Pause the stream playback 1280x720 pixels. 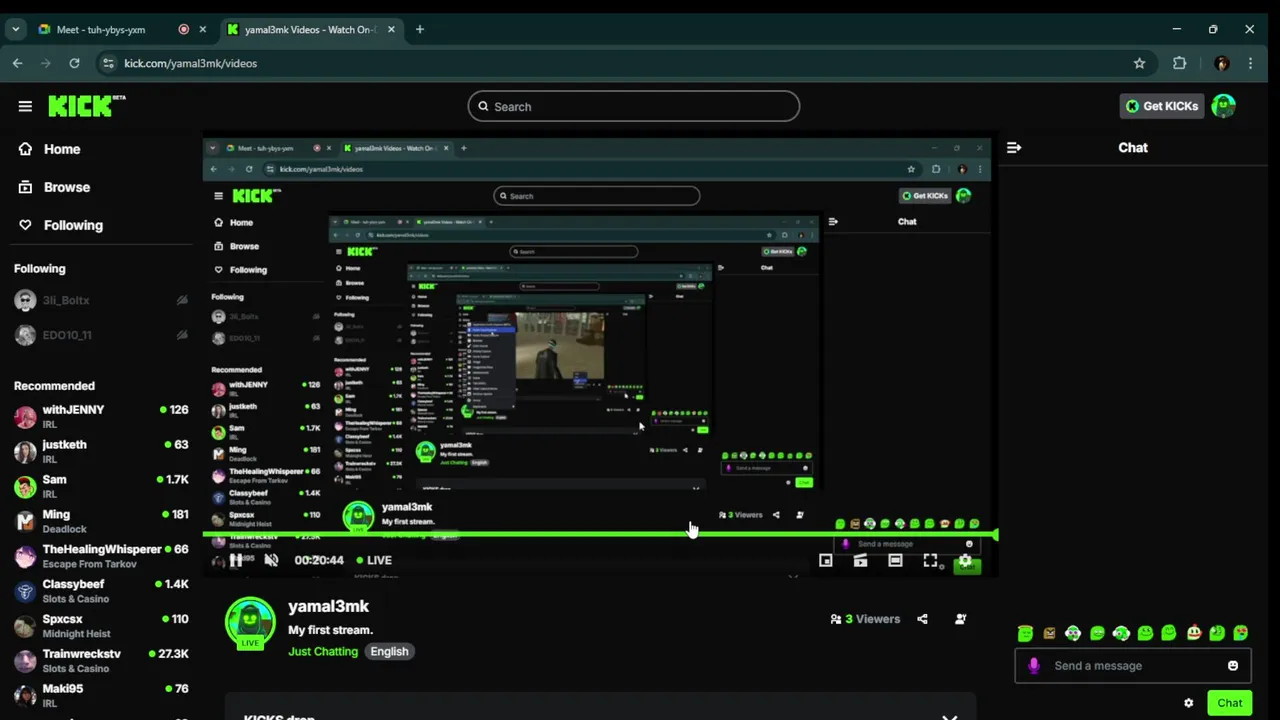[x=236, y=560]
